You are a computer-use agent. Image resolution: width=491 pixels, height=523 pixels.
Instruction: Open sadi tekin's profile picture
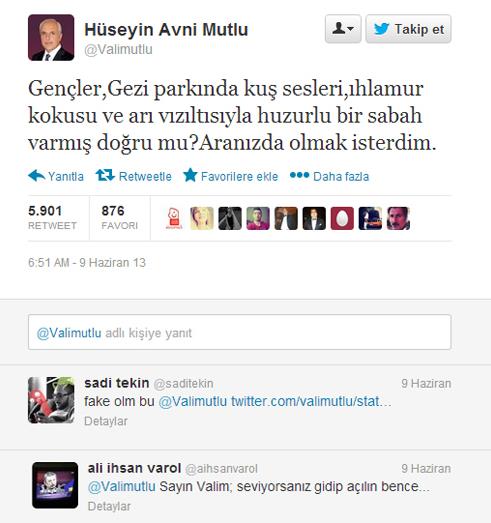[x=51, y=400]
